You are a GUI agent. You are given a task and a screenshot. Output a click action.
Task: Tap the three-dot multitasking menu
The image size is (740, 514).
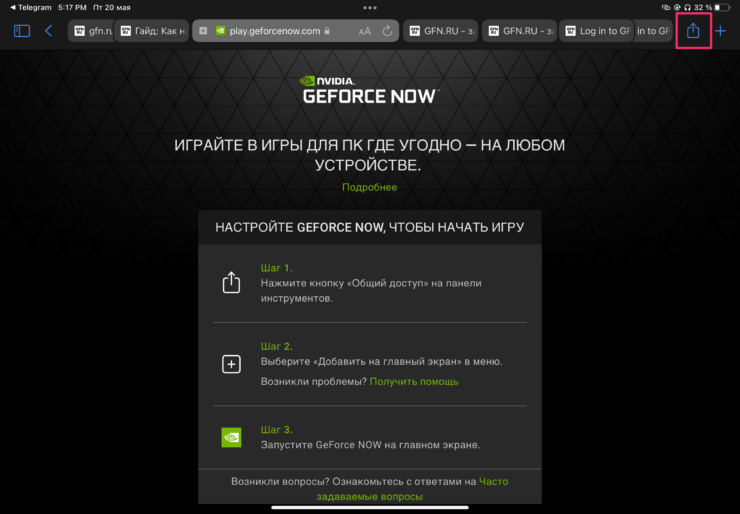(370, 8)
